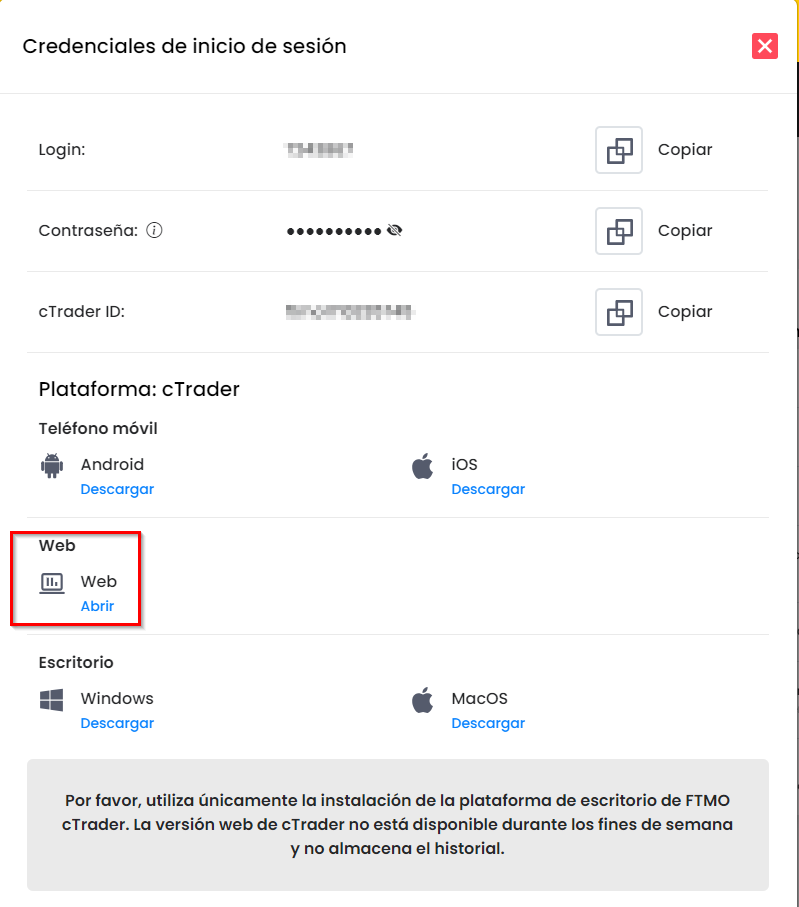Click the copy icon for cTrader ID
The width and height of the screenshot is (799, 907).
tap(619, 312)
